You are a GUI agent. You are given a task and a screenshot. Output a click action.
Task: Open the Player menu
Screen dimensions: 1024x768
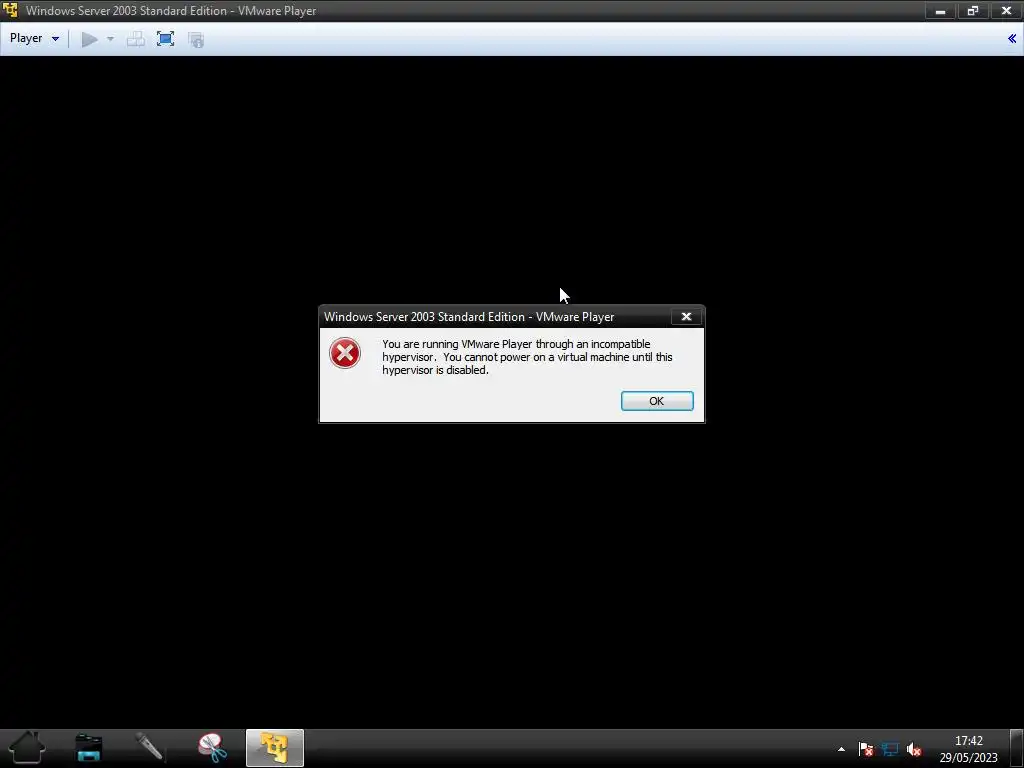(34, 39)
